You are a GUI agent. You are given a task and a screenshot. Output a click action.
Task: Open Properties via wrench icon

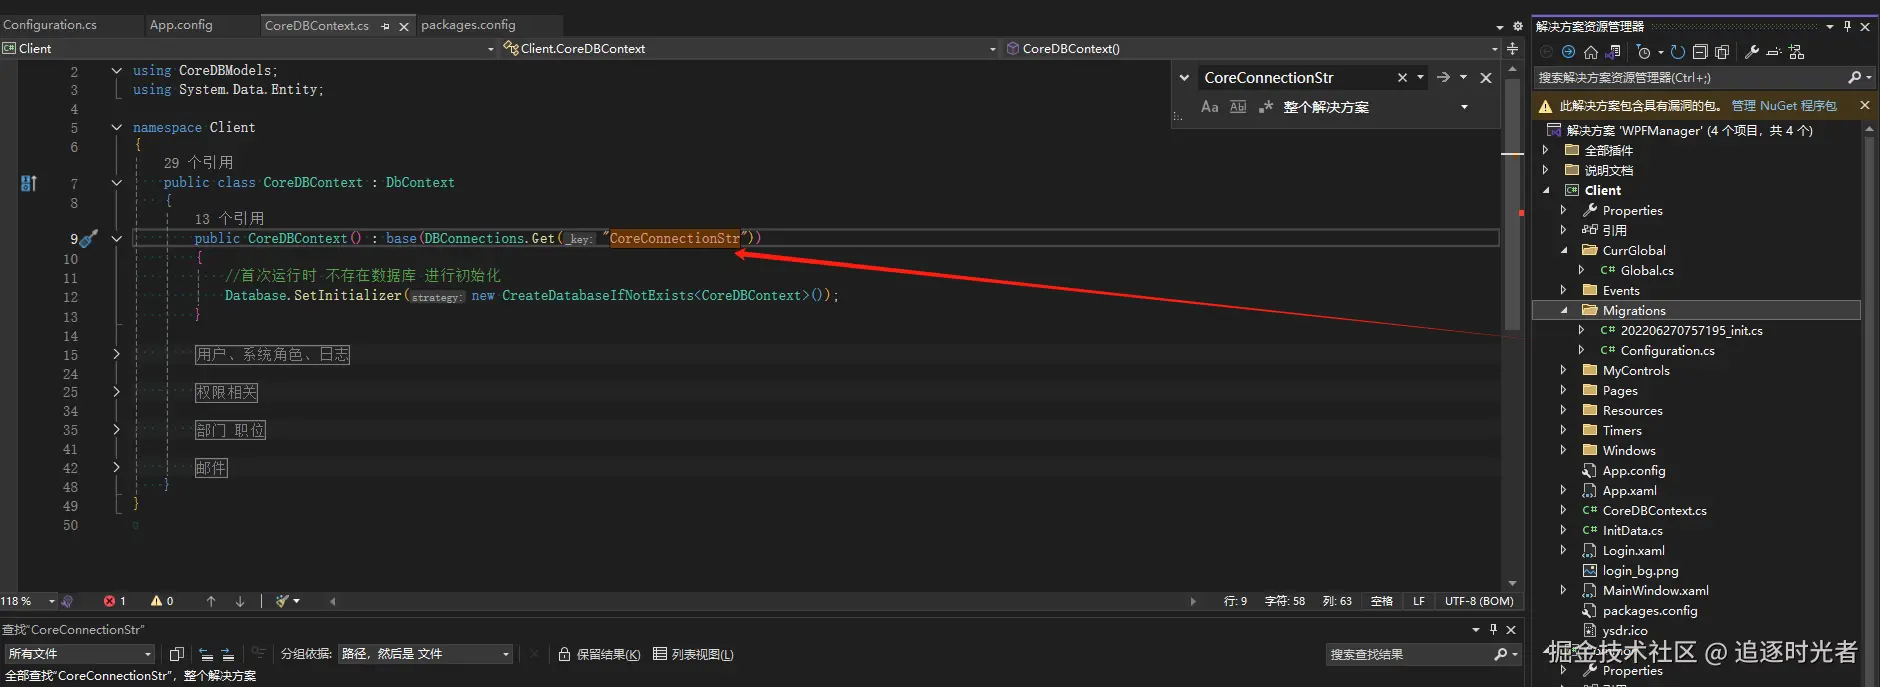(1752, 52)
